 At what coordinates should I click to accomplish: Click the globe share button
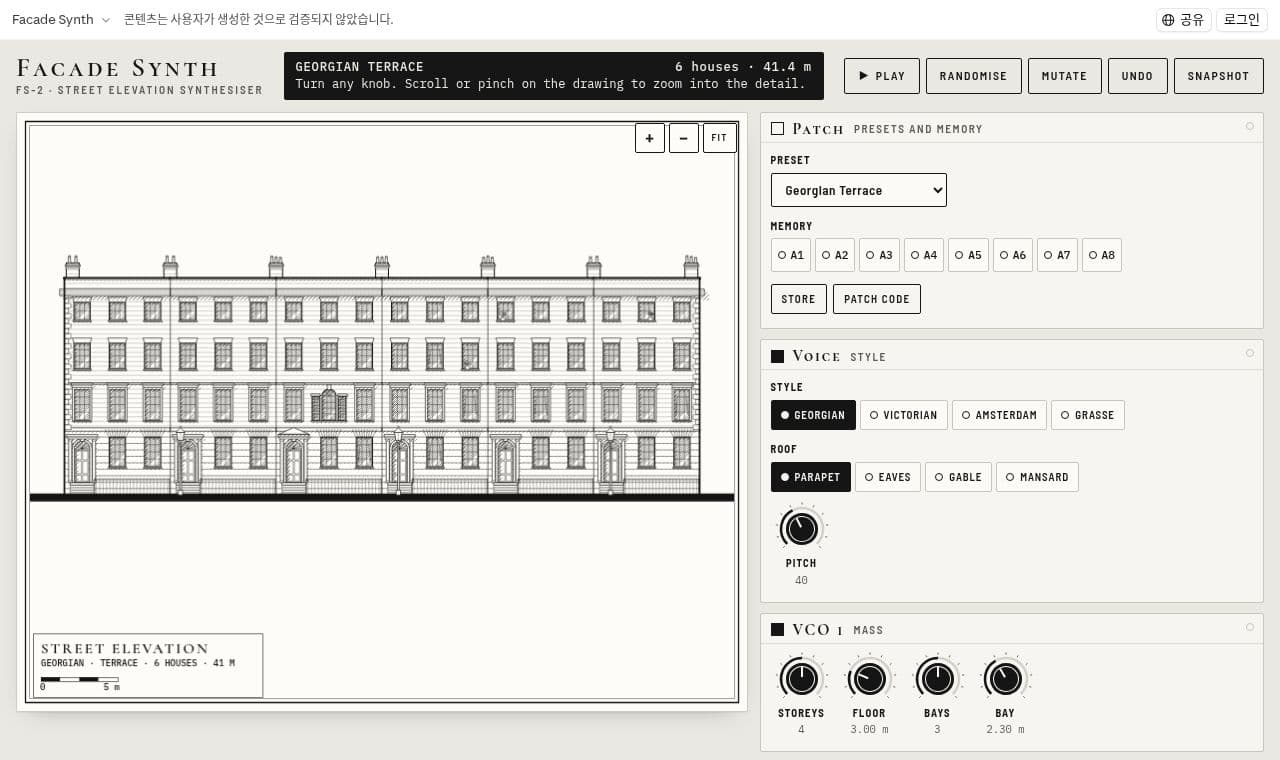[1184, 20]
